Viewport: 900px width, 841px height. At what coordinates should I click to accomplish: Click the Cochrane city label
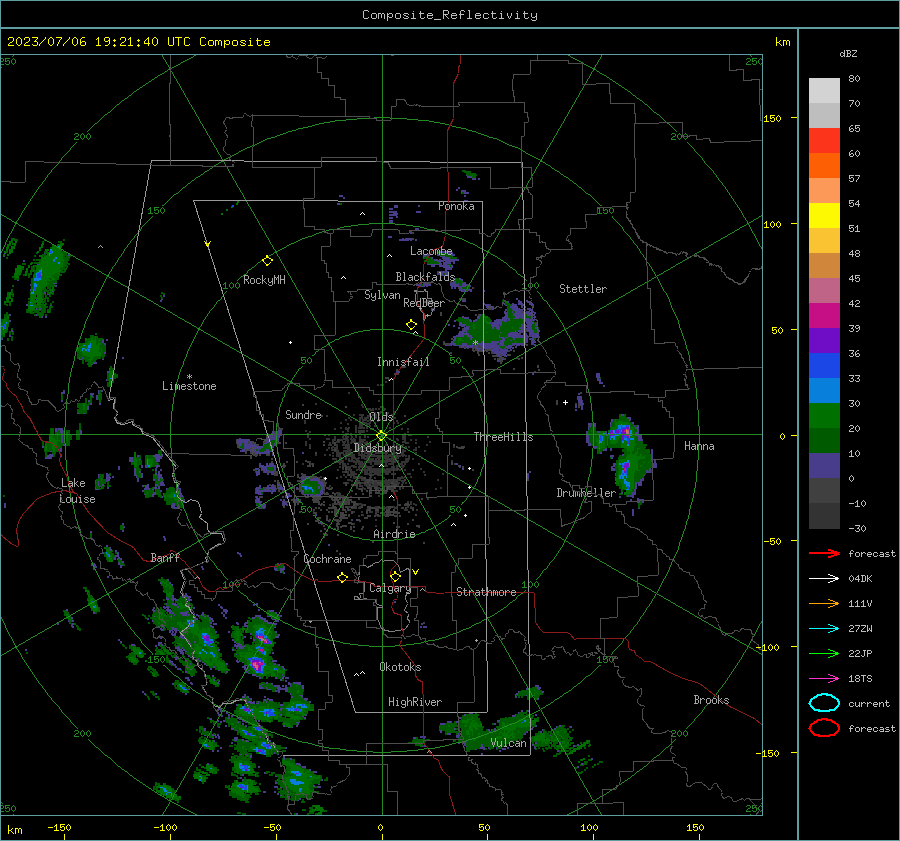point(327,559)
